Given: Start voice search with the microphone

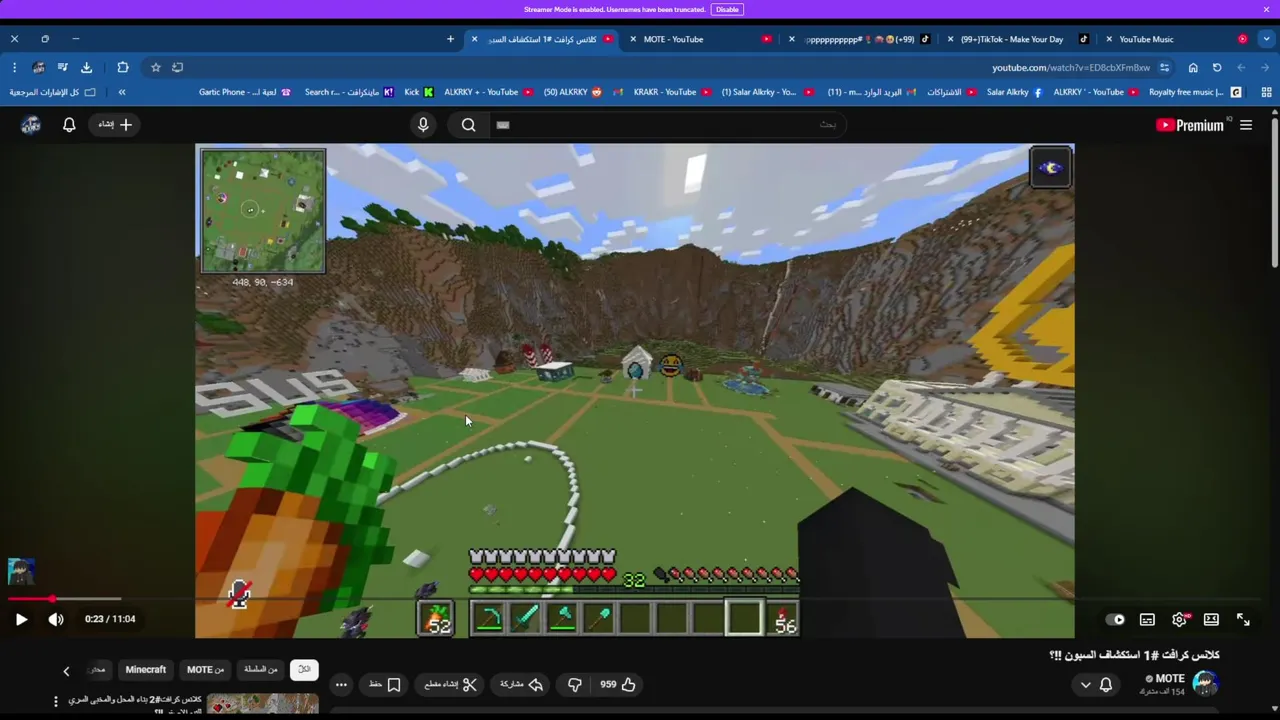Looking at the screenshot, I should click(423, 125).
